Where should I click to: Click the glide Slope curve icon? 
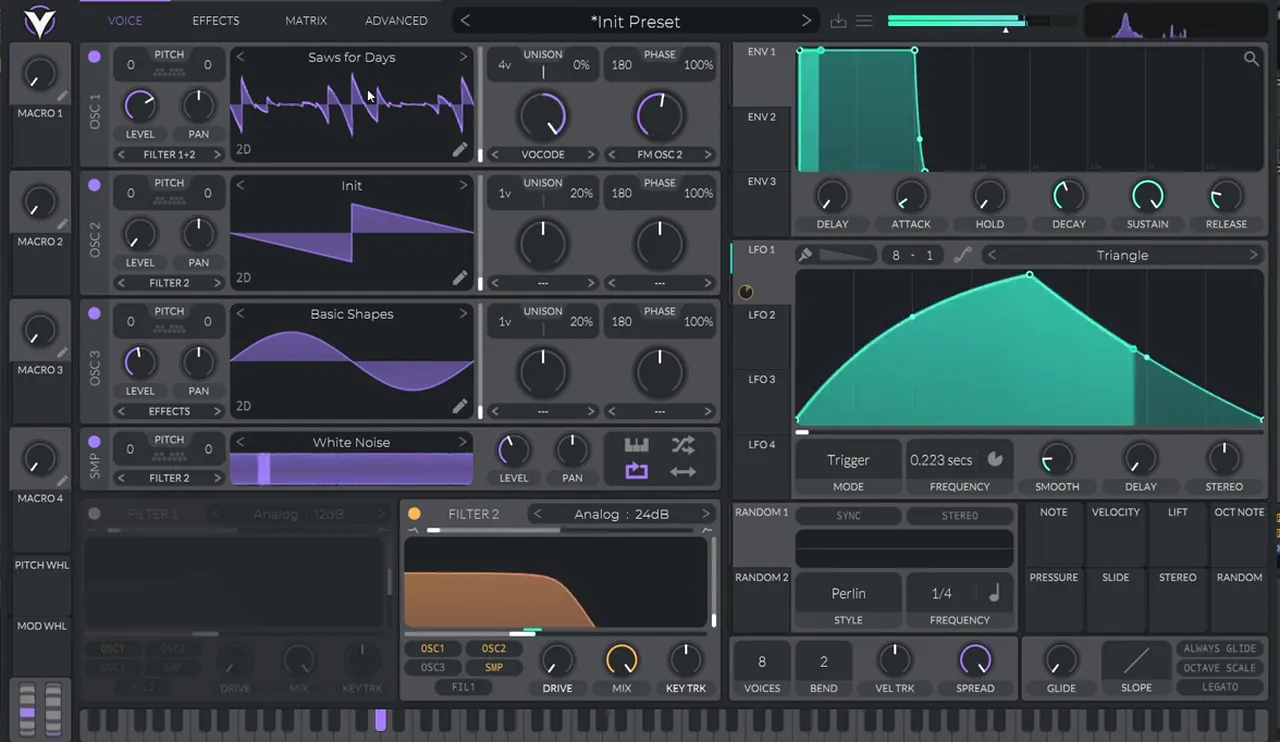(1136, 661)
